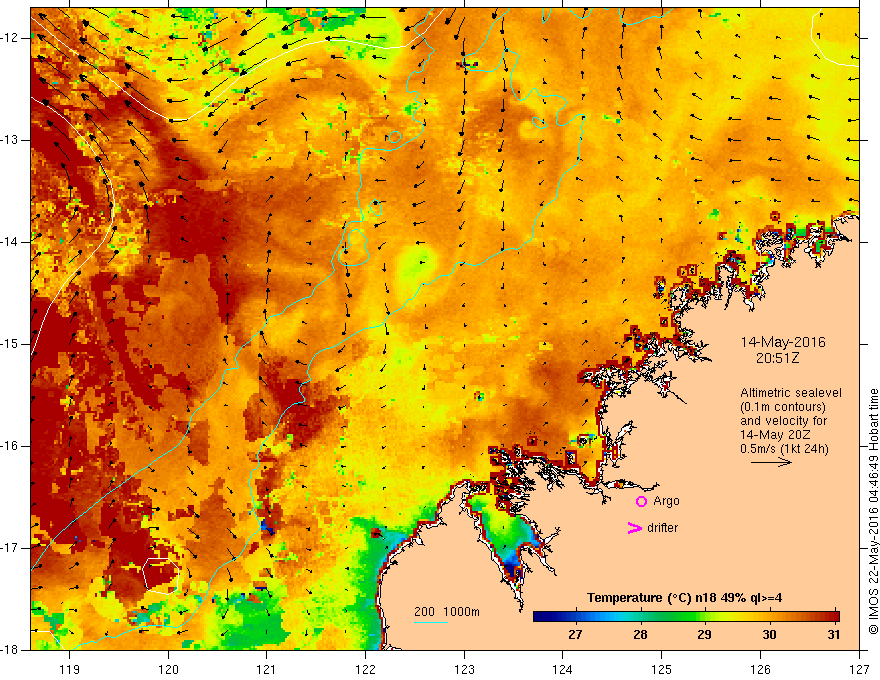Click the '14-May 20Z' text line

coord(775,435)
